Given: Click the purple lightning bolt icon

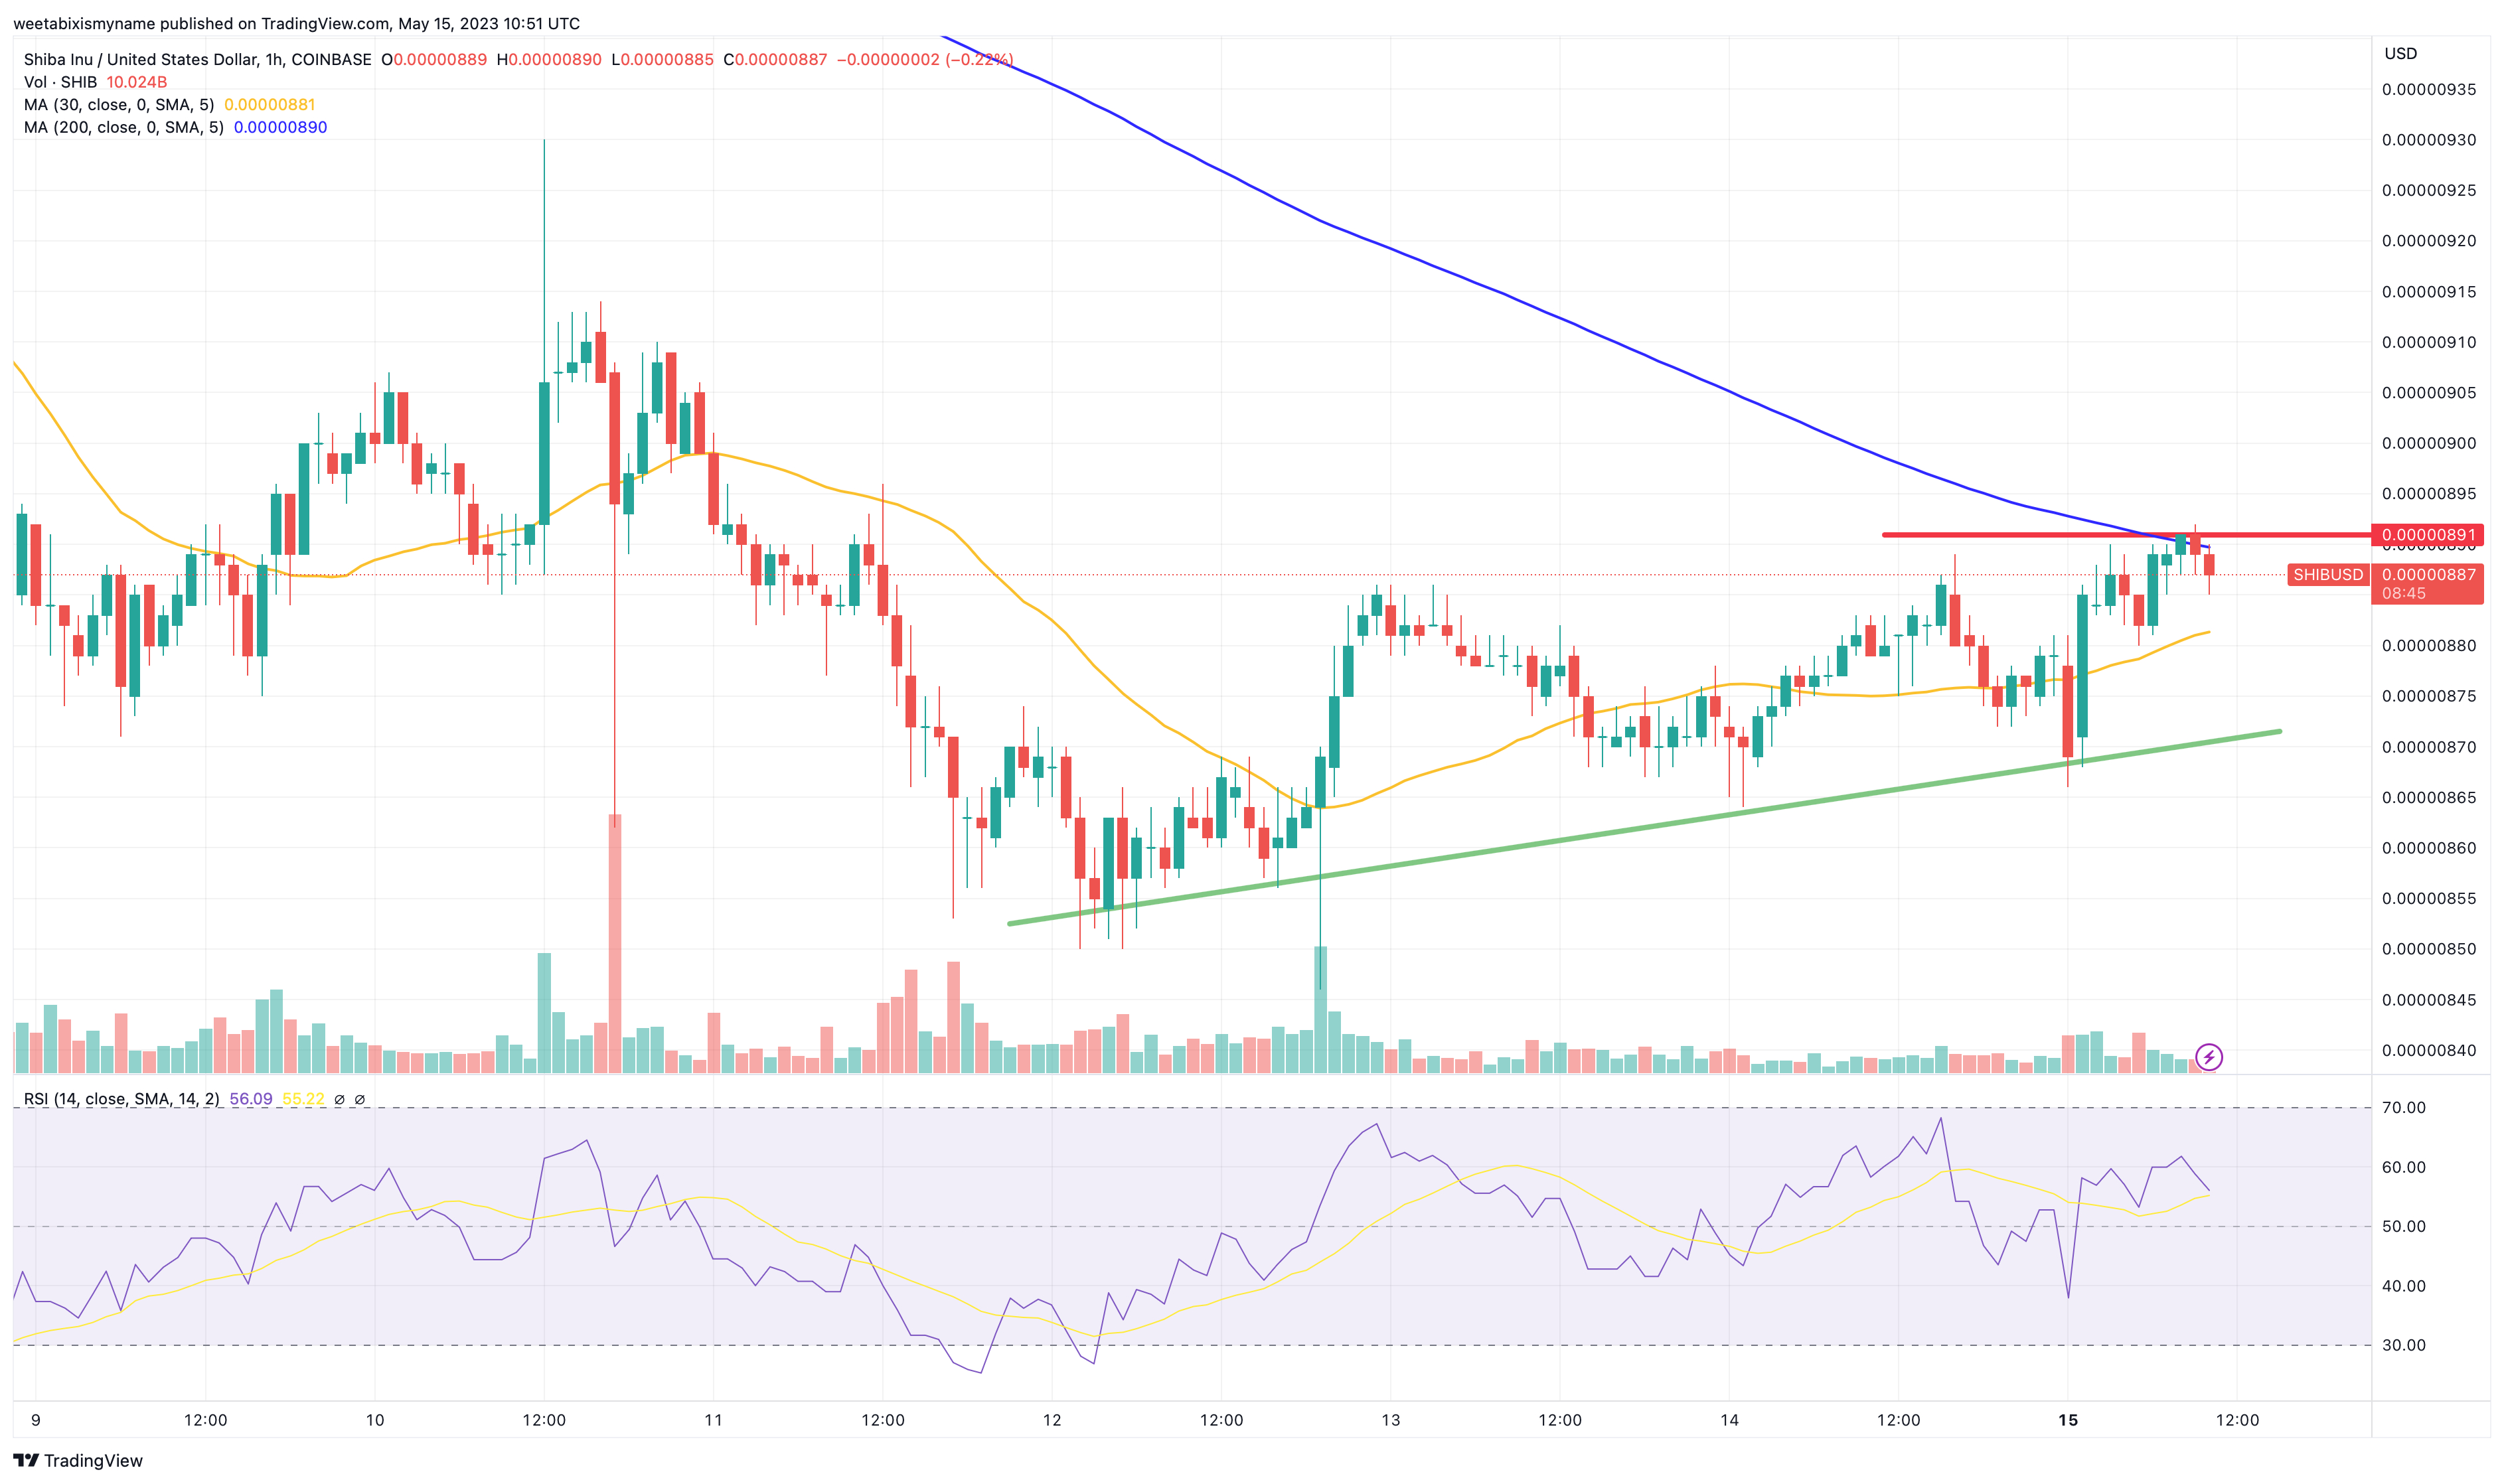Looking at the screenshot, I should click(x=2209, y=1056).
